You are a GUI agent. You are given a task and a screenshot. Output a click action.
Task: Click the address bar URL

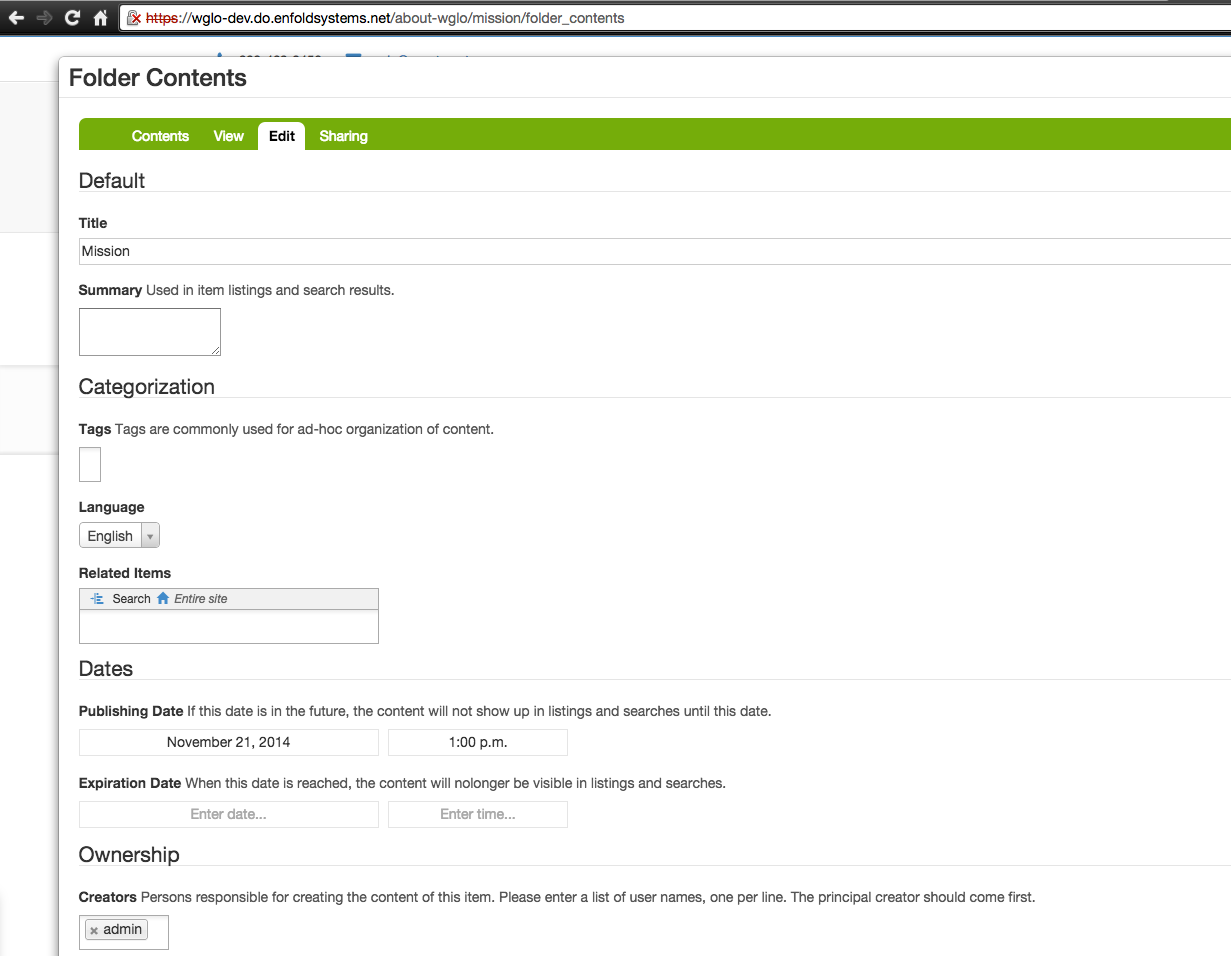(x=385, y=18)
